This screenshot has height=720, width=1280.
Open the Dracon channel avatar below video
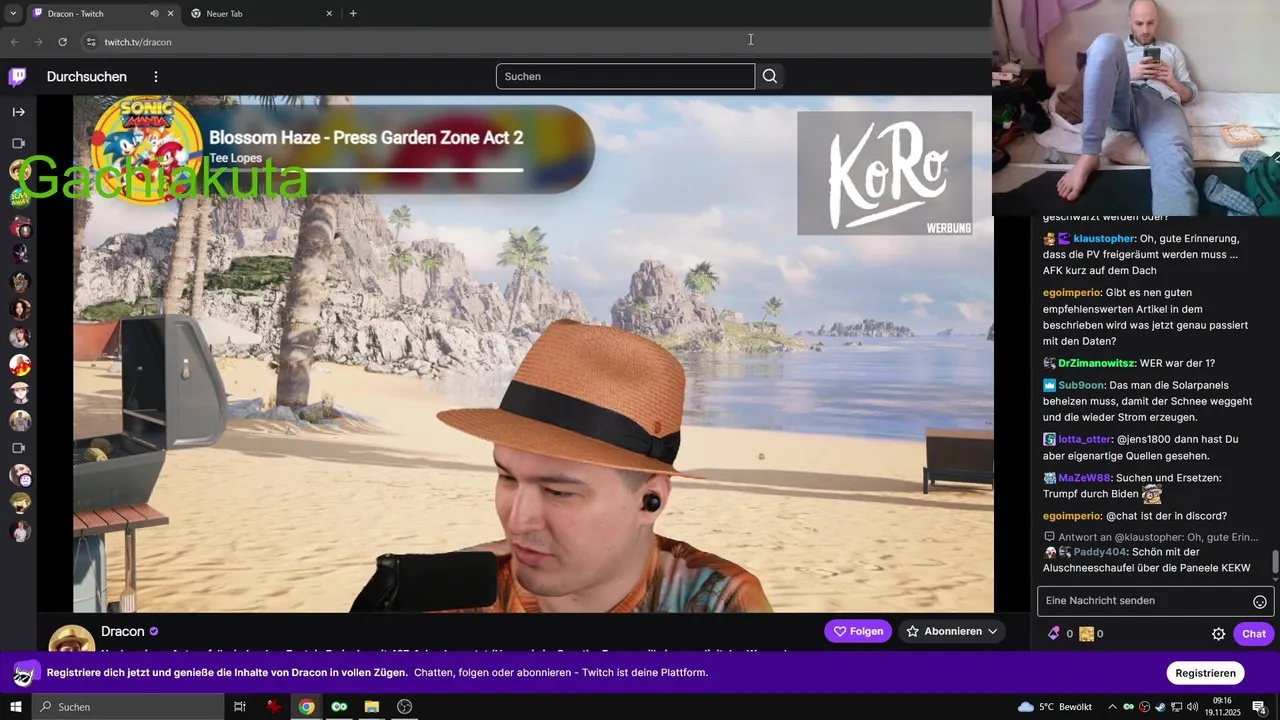[x=72, y=639]
